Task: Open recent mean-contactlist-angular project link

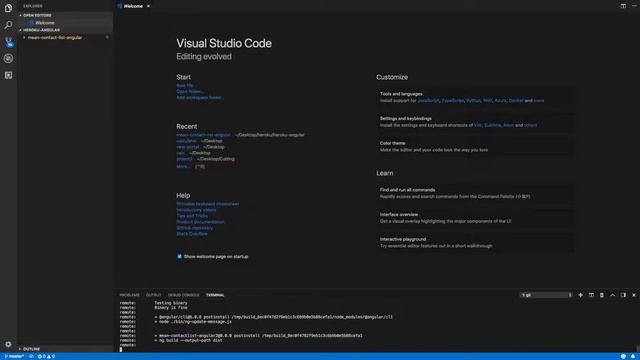Action: pyautogui.click(x=203, y=135)
